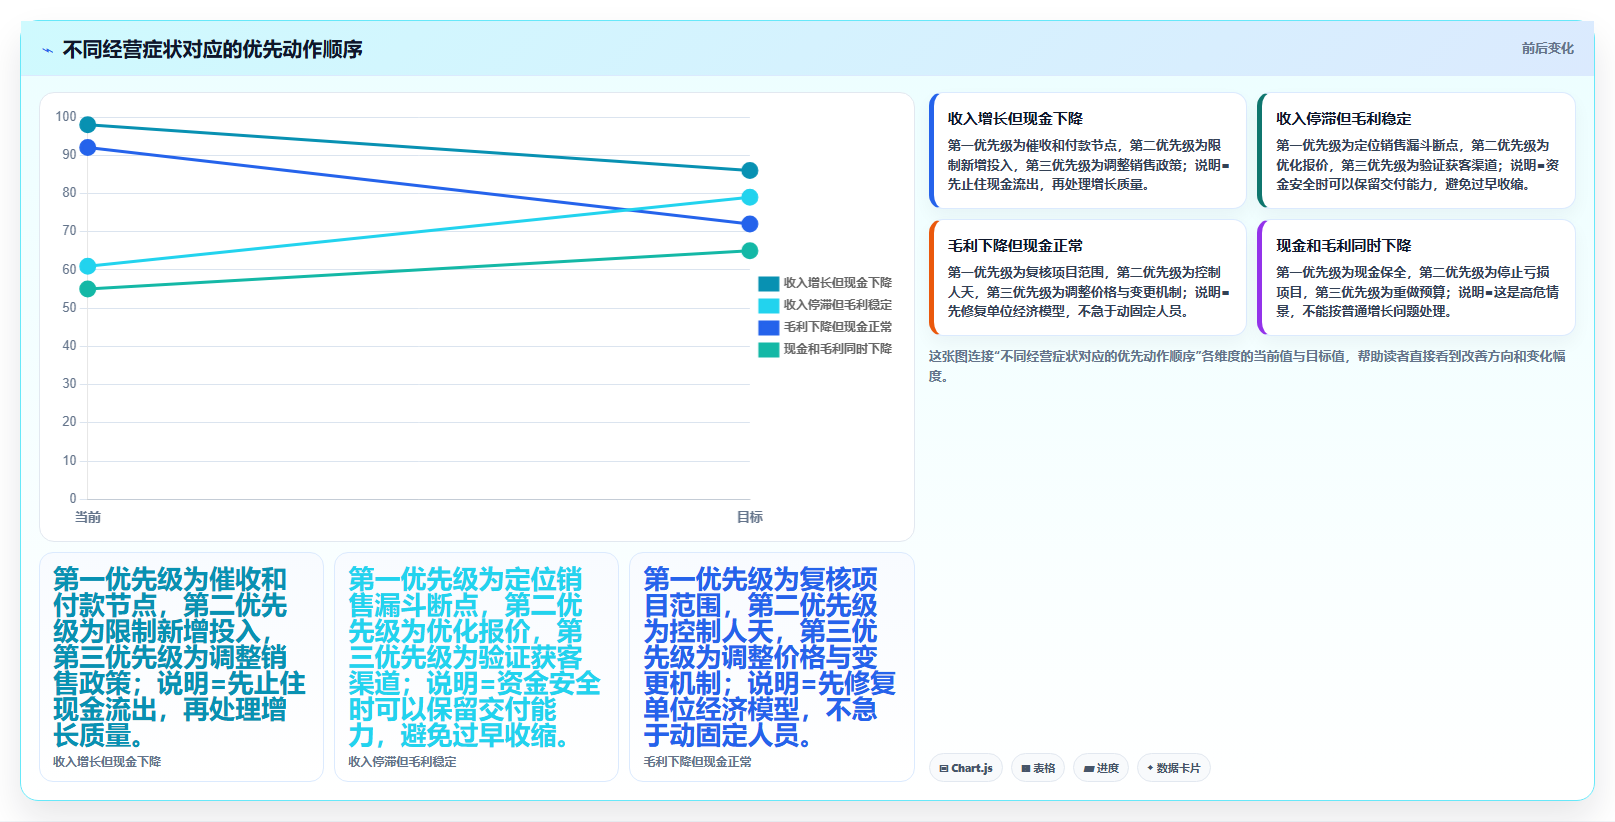The image size is (1615, 822).
Task: Click the panel title 不同经营症状对应的优先动作顺序
Action: click(x=212, y=49)
